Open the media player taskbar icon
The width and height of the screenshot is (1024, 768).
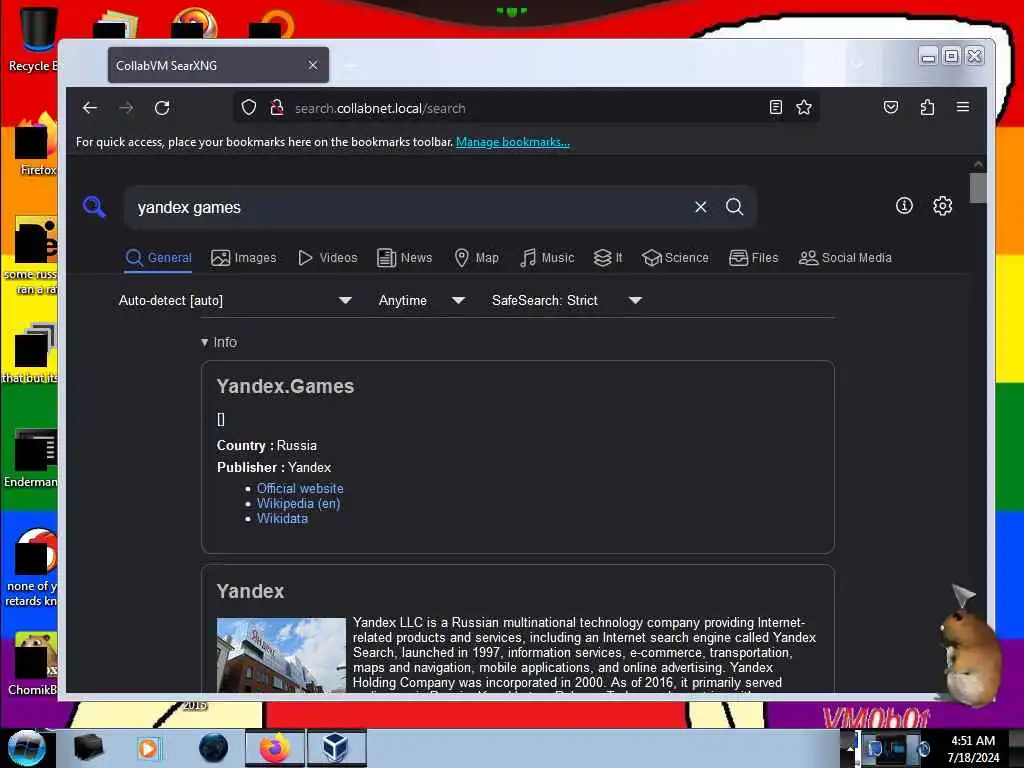[x=148, y=748]
